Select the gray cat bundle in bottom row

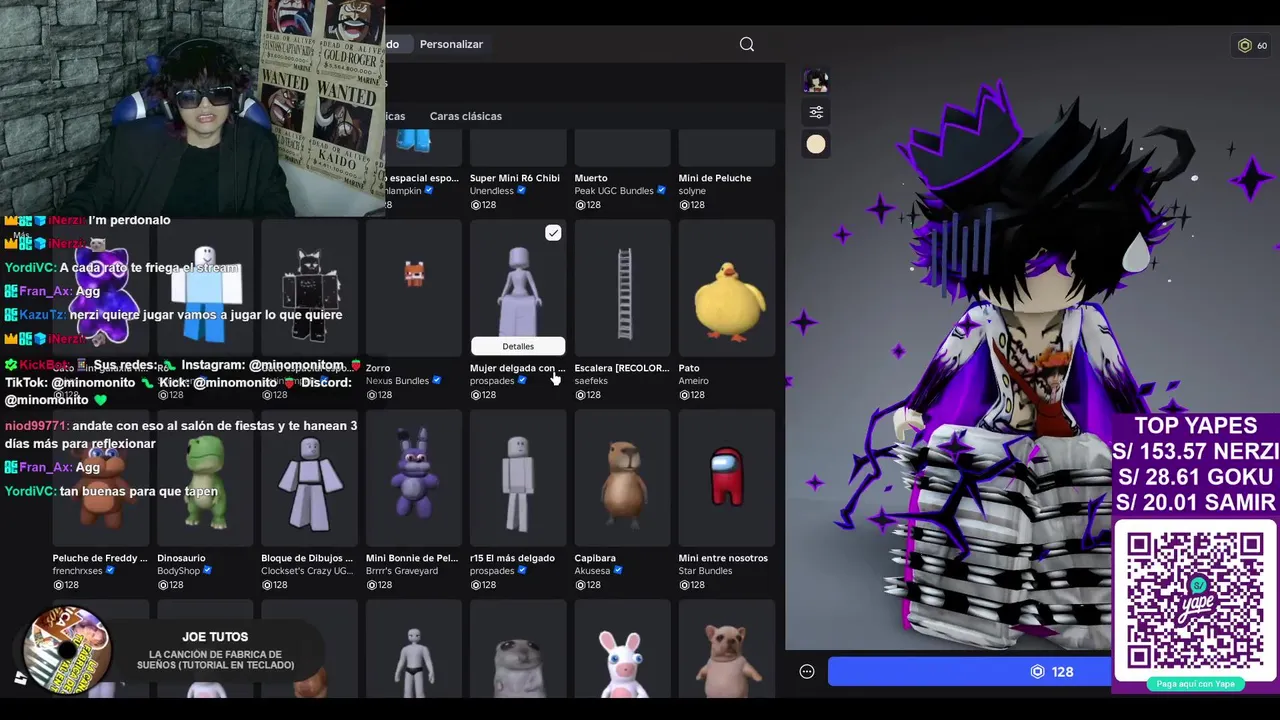pos(518,650)
